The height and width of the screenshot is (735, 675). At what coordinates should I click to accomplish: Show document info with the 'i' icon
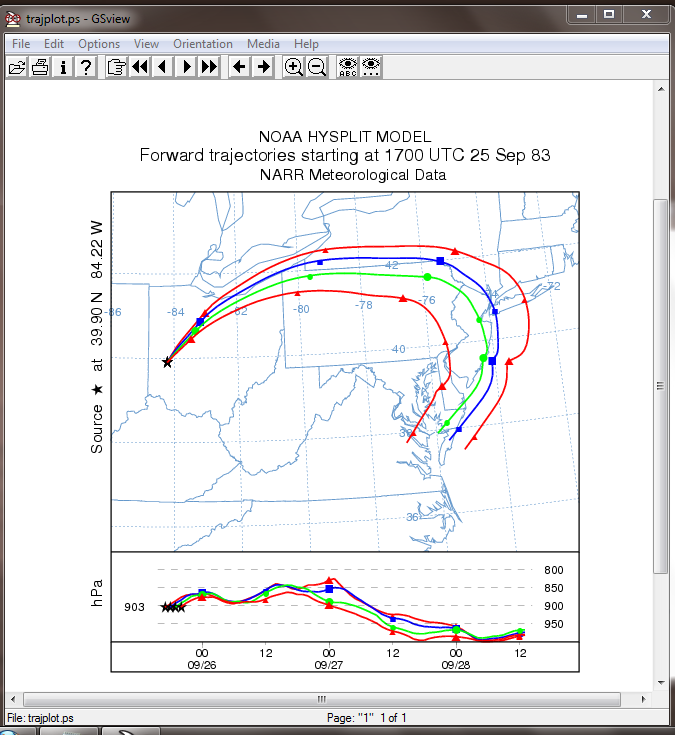[x=63, y=67]
